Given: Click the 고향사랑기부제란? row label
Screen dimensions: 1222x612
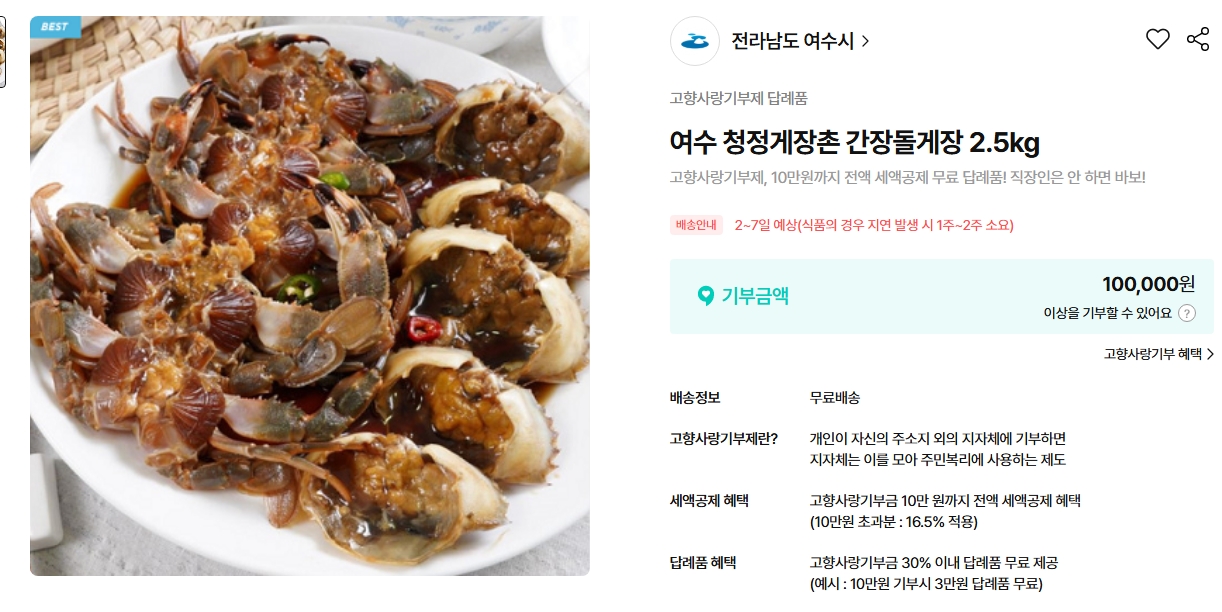Looking at the screenshot, I should point(724,439).
